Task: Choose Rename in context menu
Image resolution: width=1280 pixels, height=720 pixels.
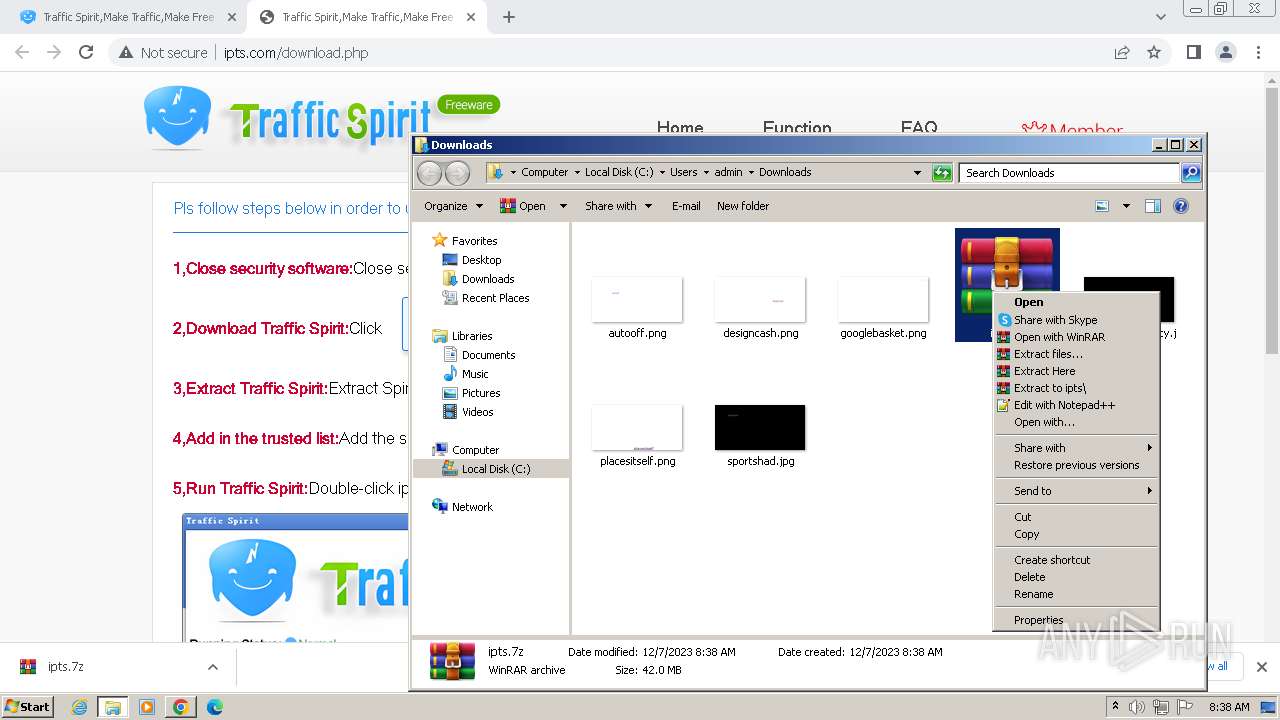Action: (x=1075, y=594)
